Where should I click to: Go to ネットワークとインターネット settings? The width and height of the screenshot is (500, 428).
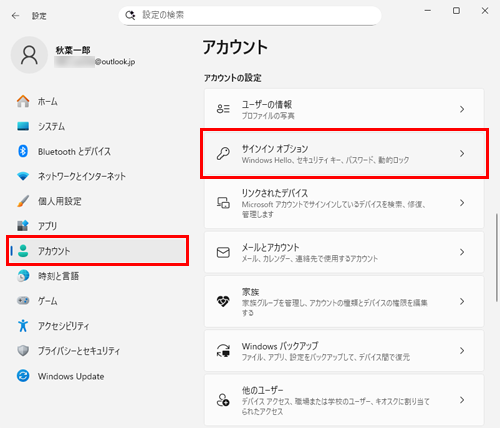pos(97,176)
